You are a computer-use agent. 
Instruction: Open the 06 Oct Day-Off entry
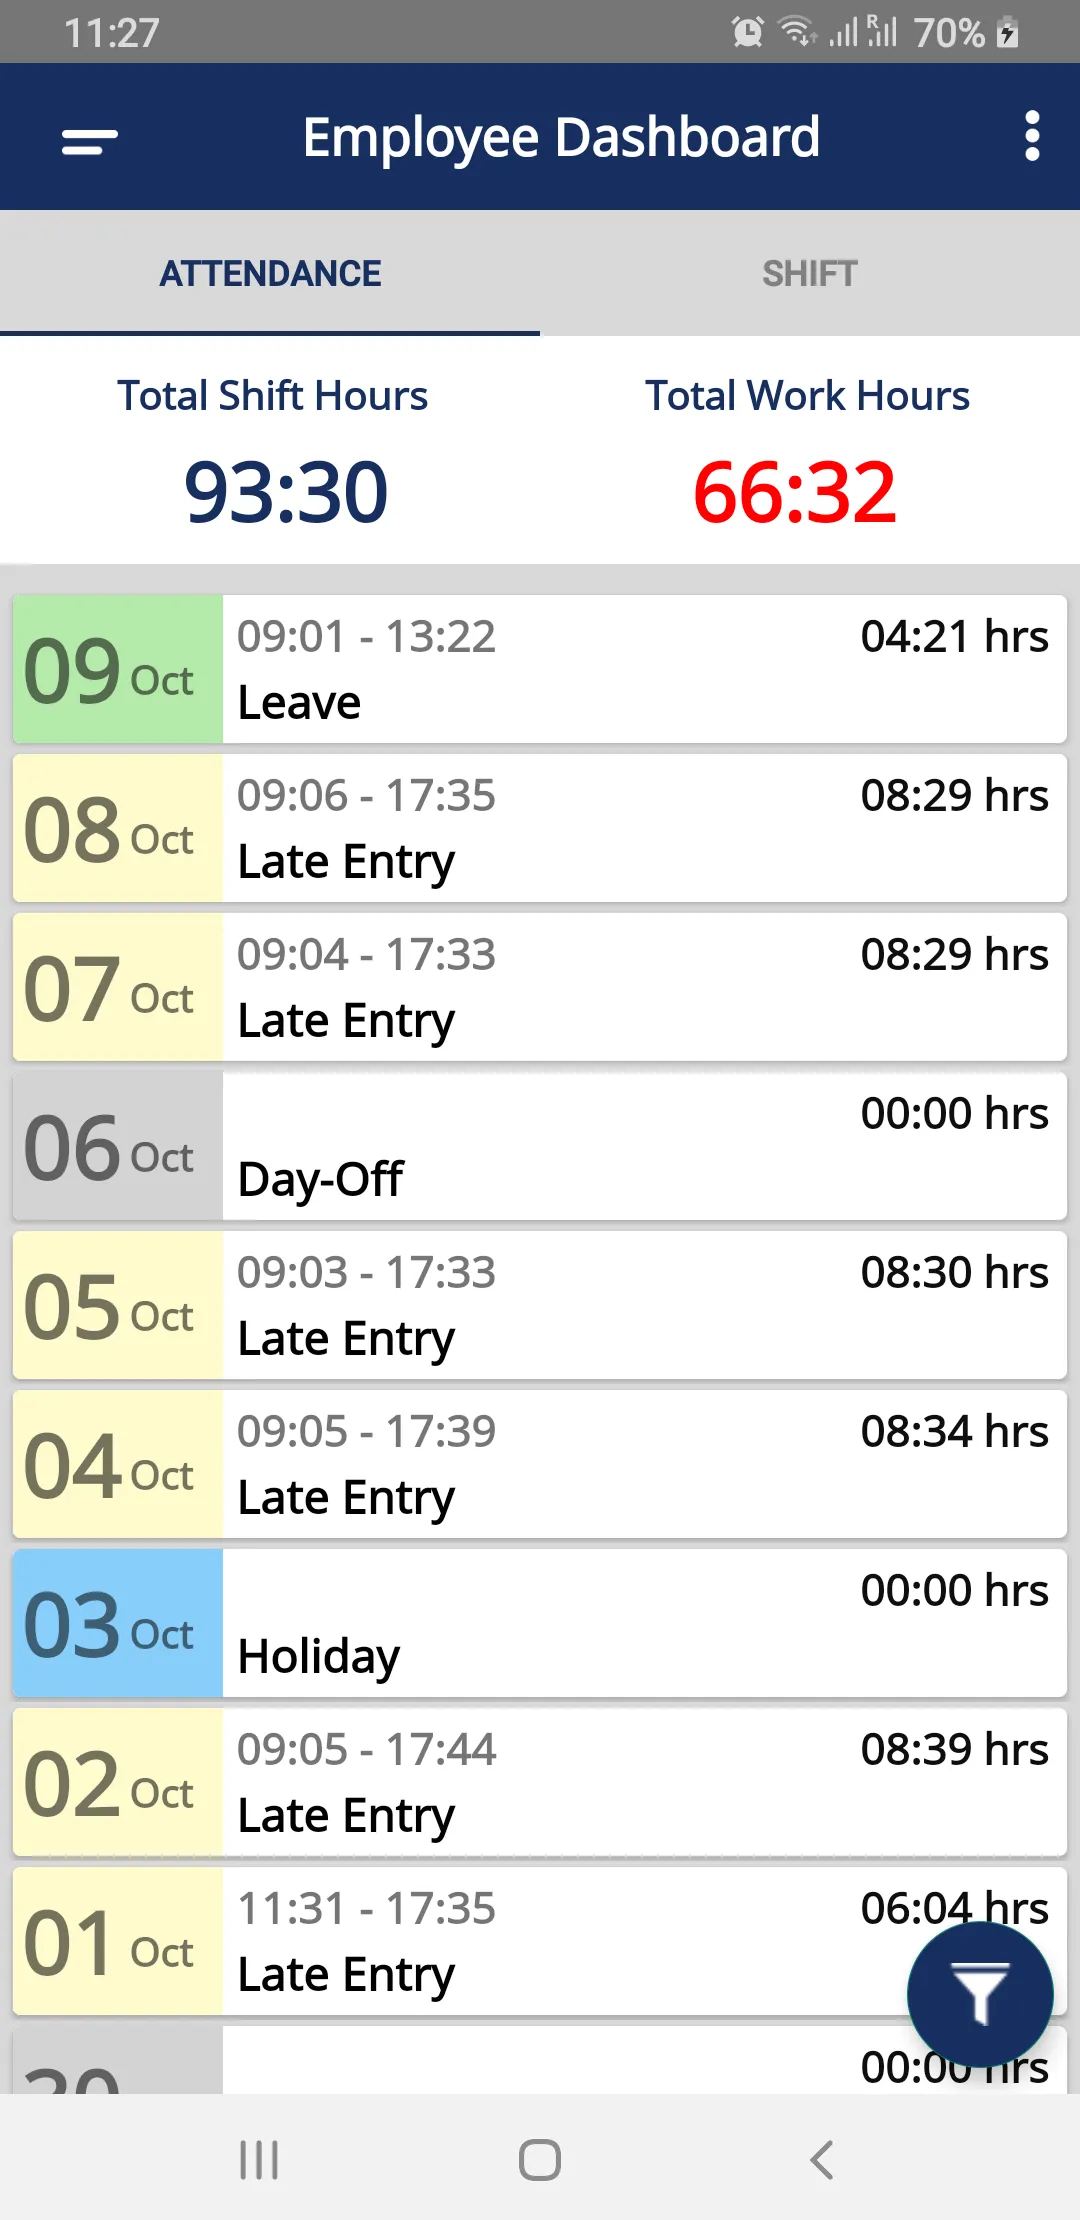(540, 1146)
